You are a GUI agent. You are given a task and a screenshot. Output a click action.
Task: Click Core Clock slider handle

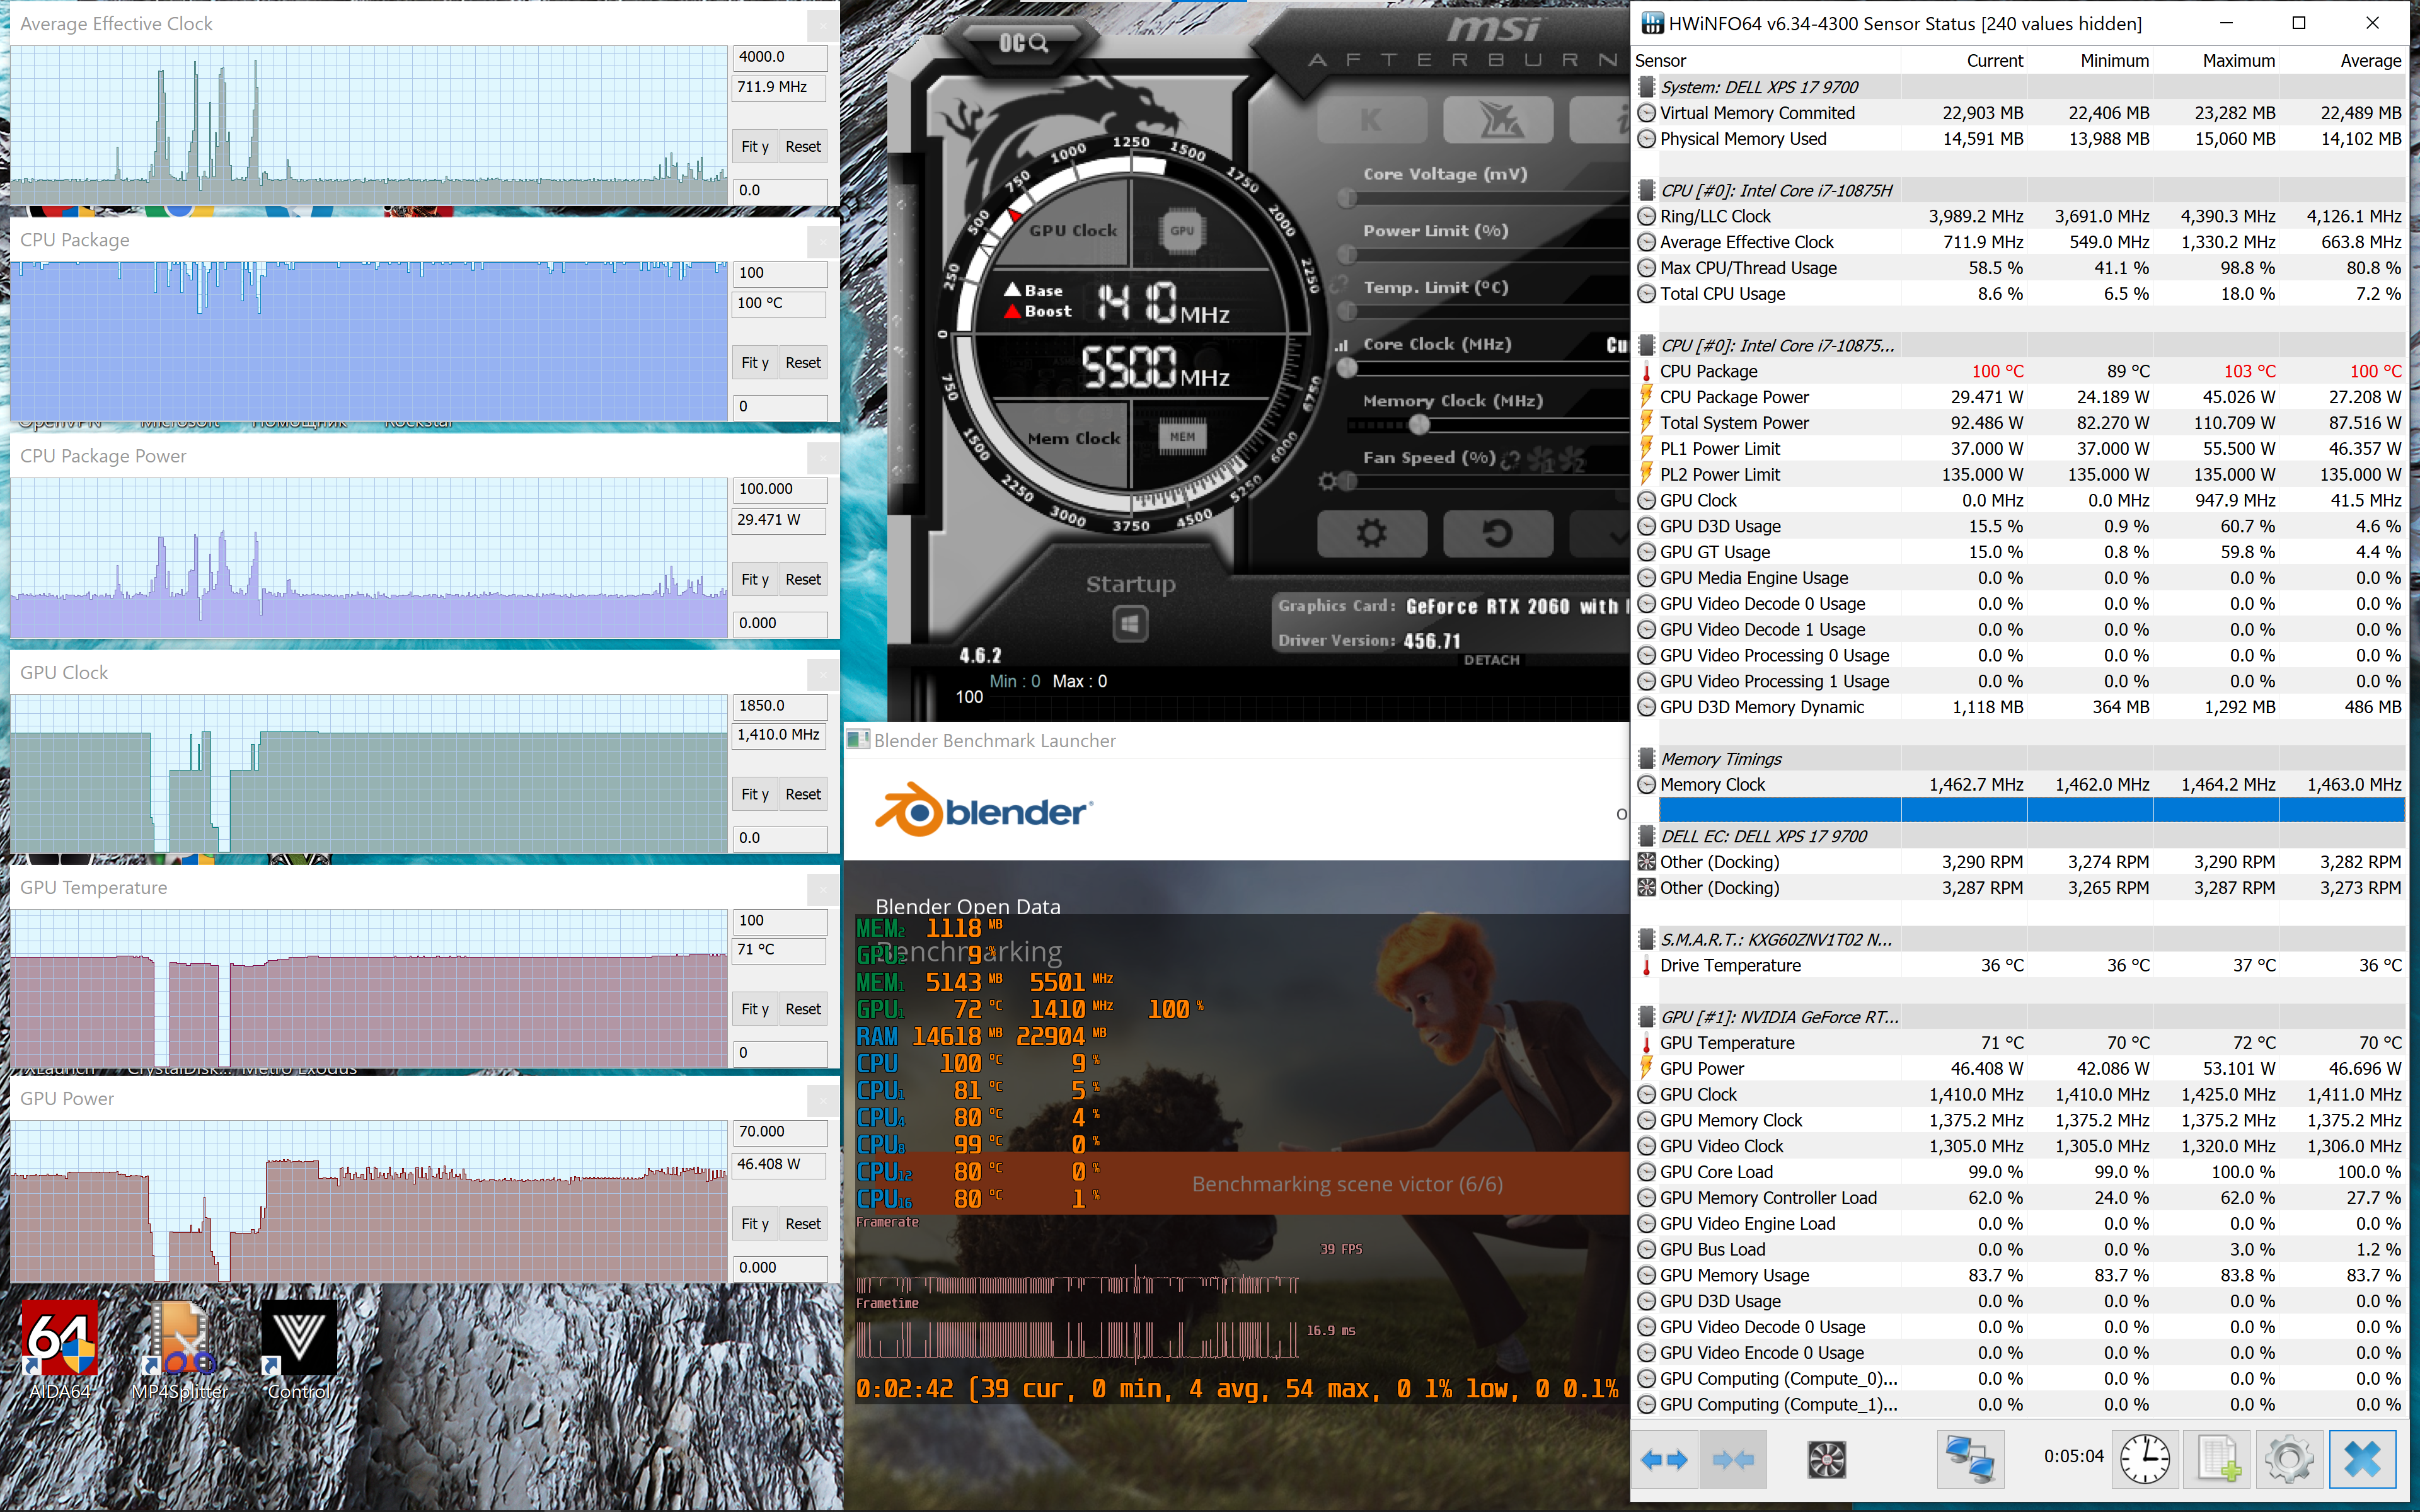1347,368
